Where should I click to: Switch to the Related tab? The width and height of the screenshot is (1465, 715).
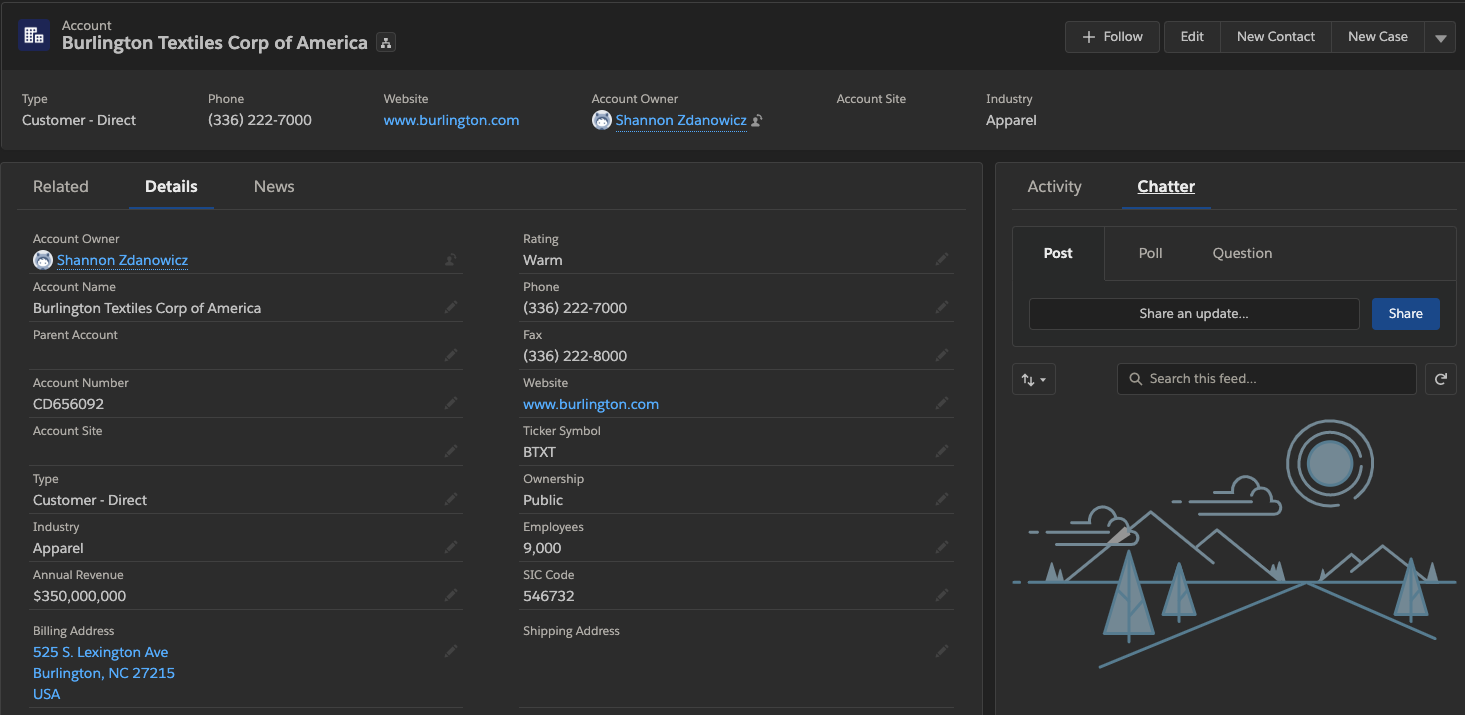pos(61,187)
